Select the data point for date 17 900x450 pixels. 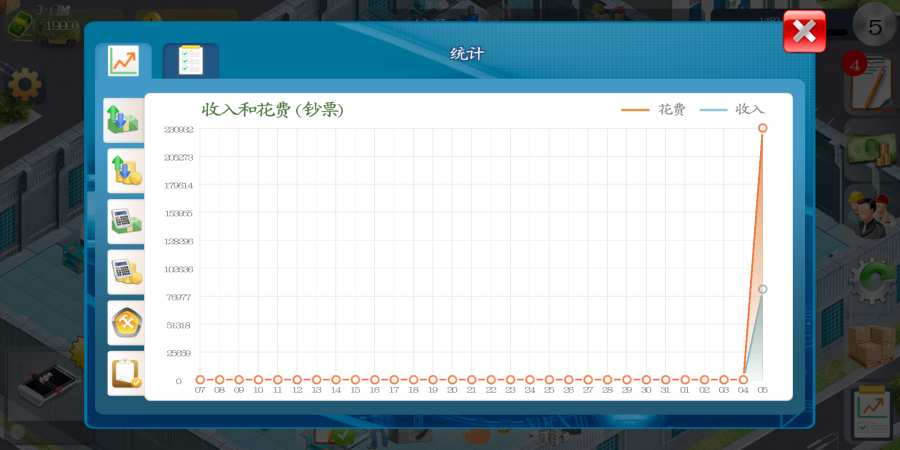click(x=394, y=379)
